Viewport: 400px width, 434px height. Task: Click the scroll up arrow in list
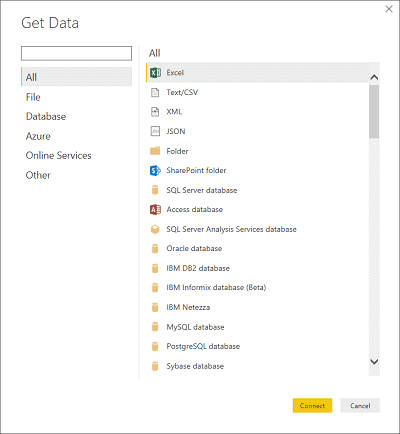374,77
